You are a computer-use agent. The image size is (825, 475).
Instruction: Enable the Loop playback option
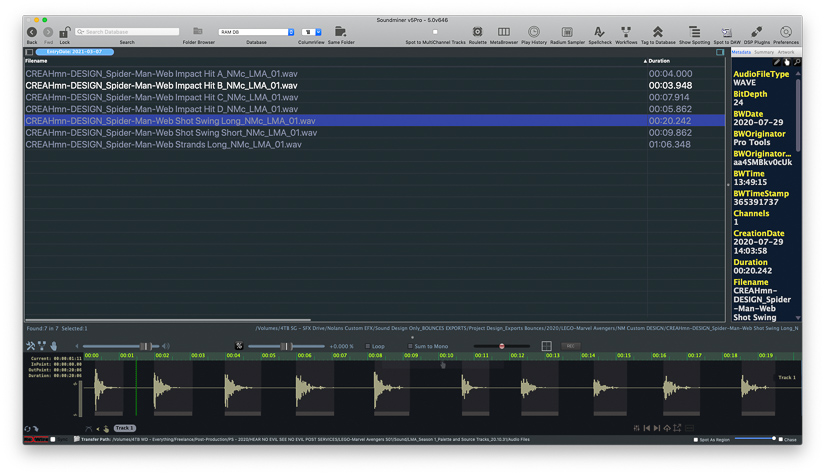[x=369, y=346]
